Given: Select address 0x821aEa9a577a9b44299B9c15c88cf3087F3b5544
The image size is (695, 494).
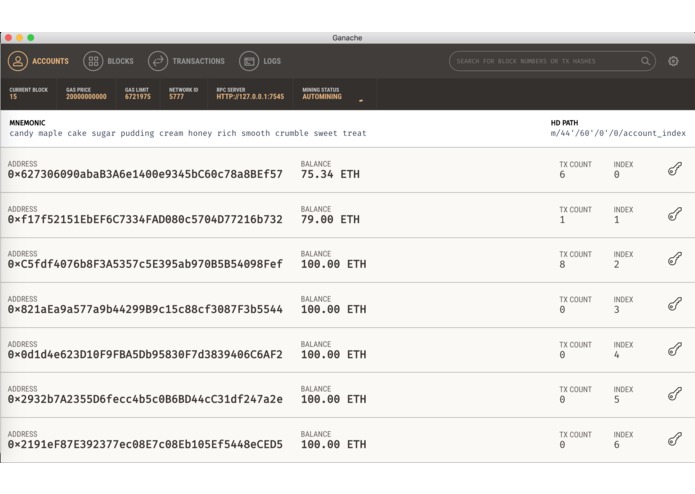Looking at the screenshot, I should pyautogui.click(x=145, y=310).
